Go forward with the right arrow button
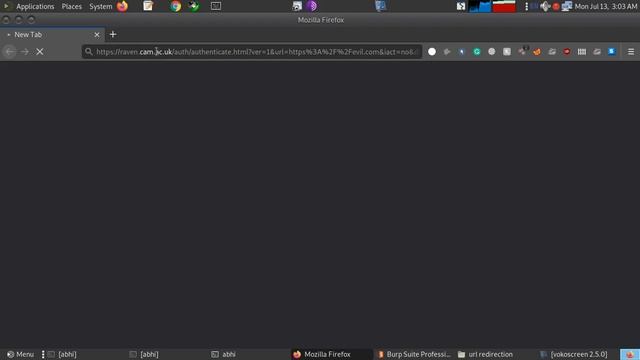Screen dimensions: 640x360 pos(25,52)
